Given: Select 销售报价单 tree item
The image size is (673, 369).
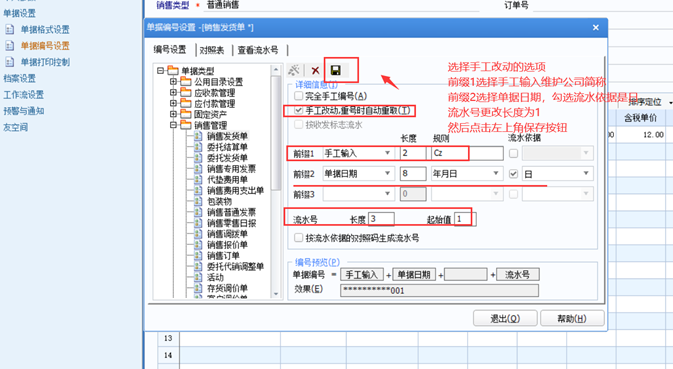Looking at the screenshot, I should (227, 245).
